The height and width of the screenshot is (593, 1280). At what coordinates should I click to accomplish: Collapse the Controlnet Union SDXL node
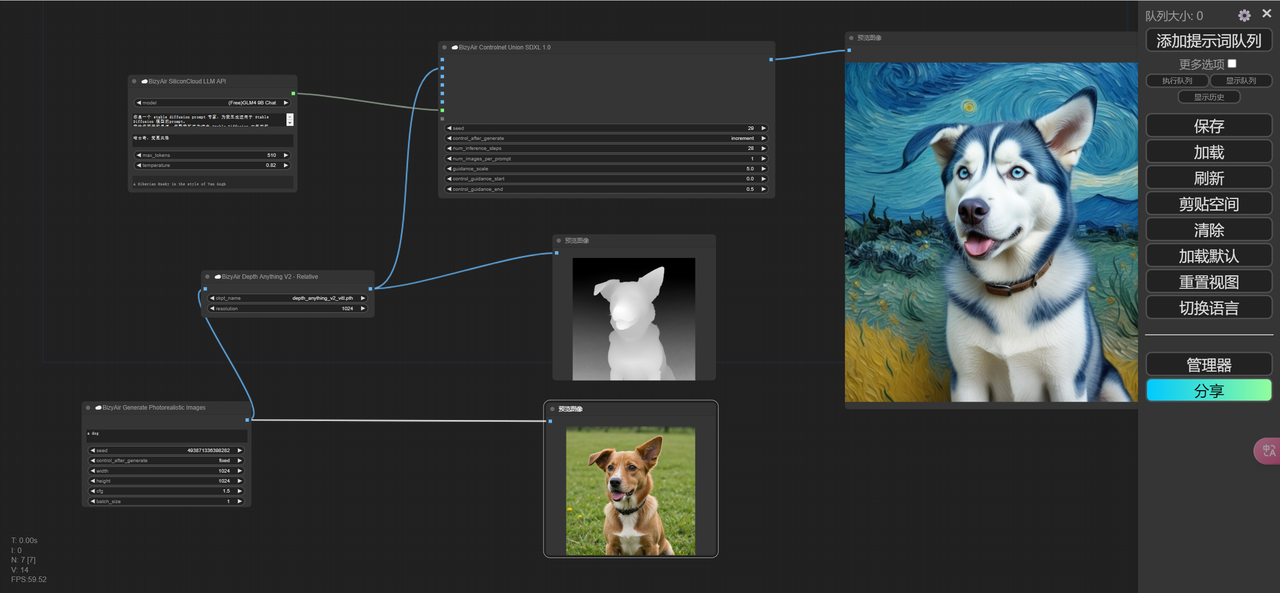click(444, 47)
